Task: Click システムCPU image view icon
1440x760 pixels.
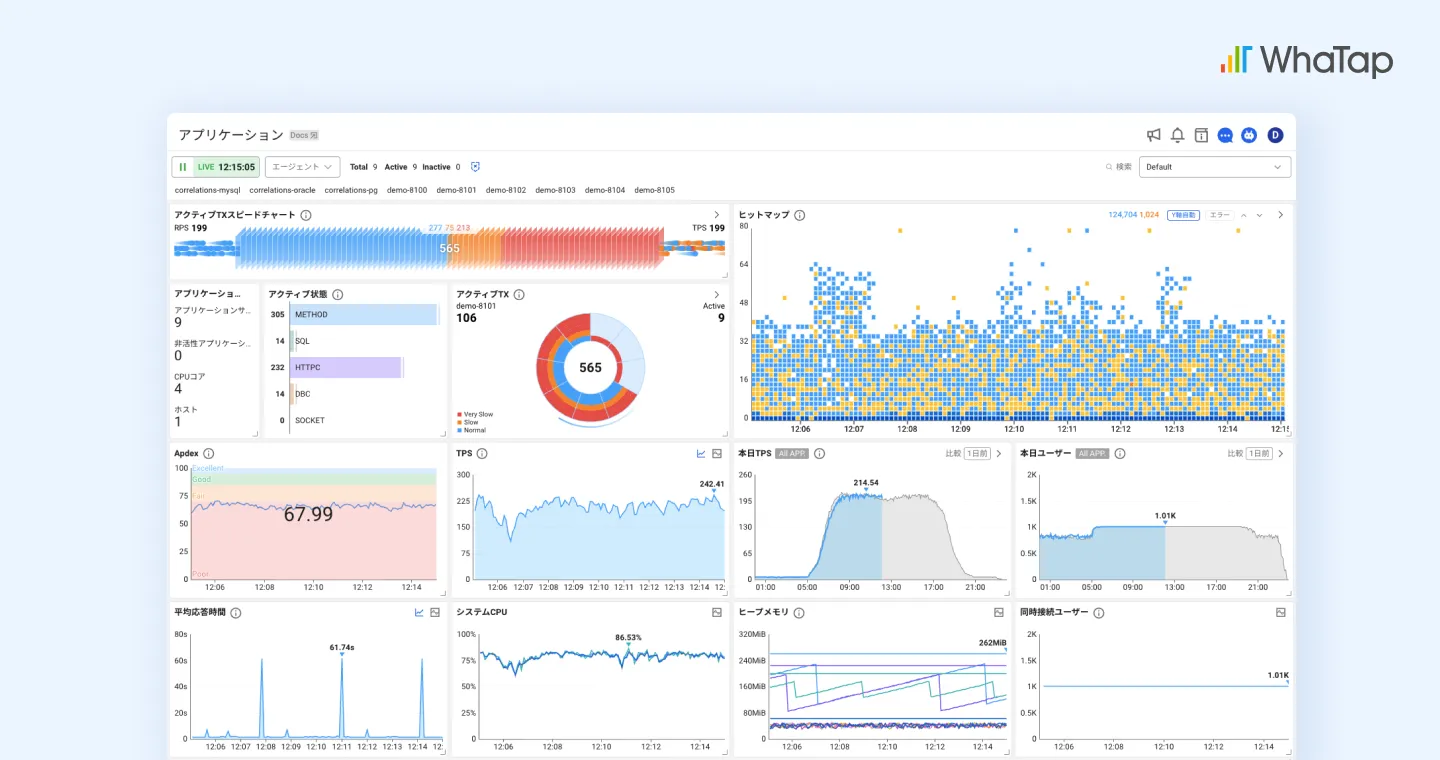Action: point(717,613)
